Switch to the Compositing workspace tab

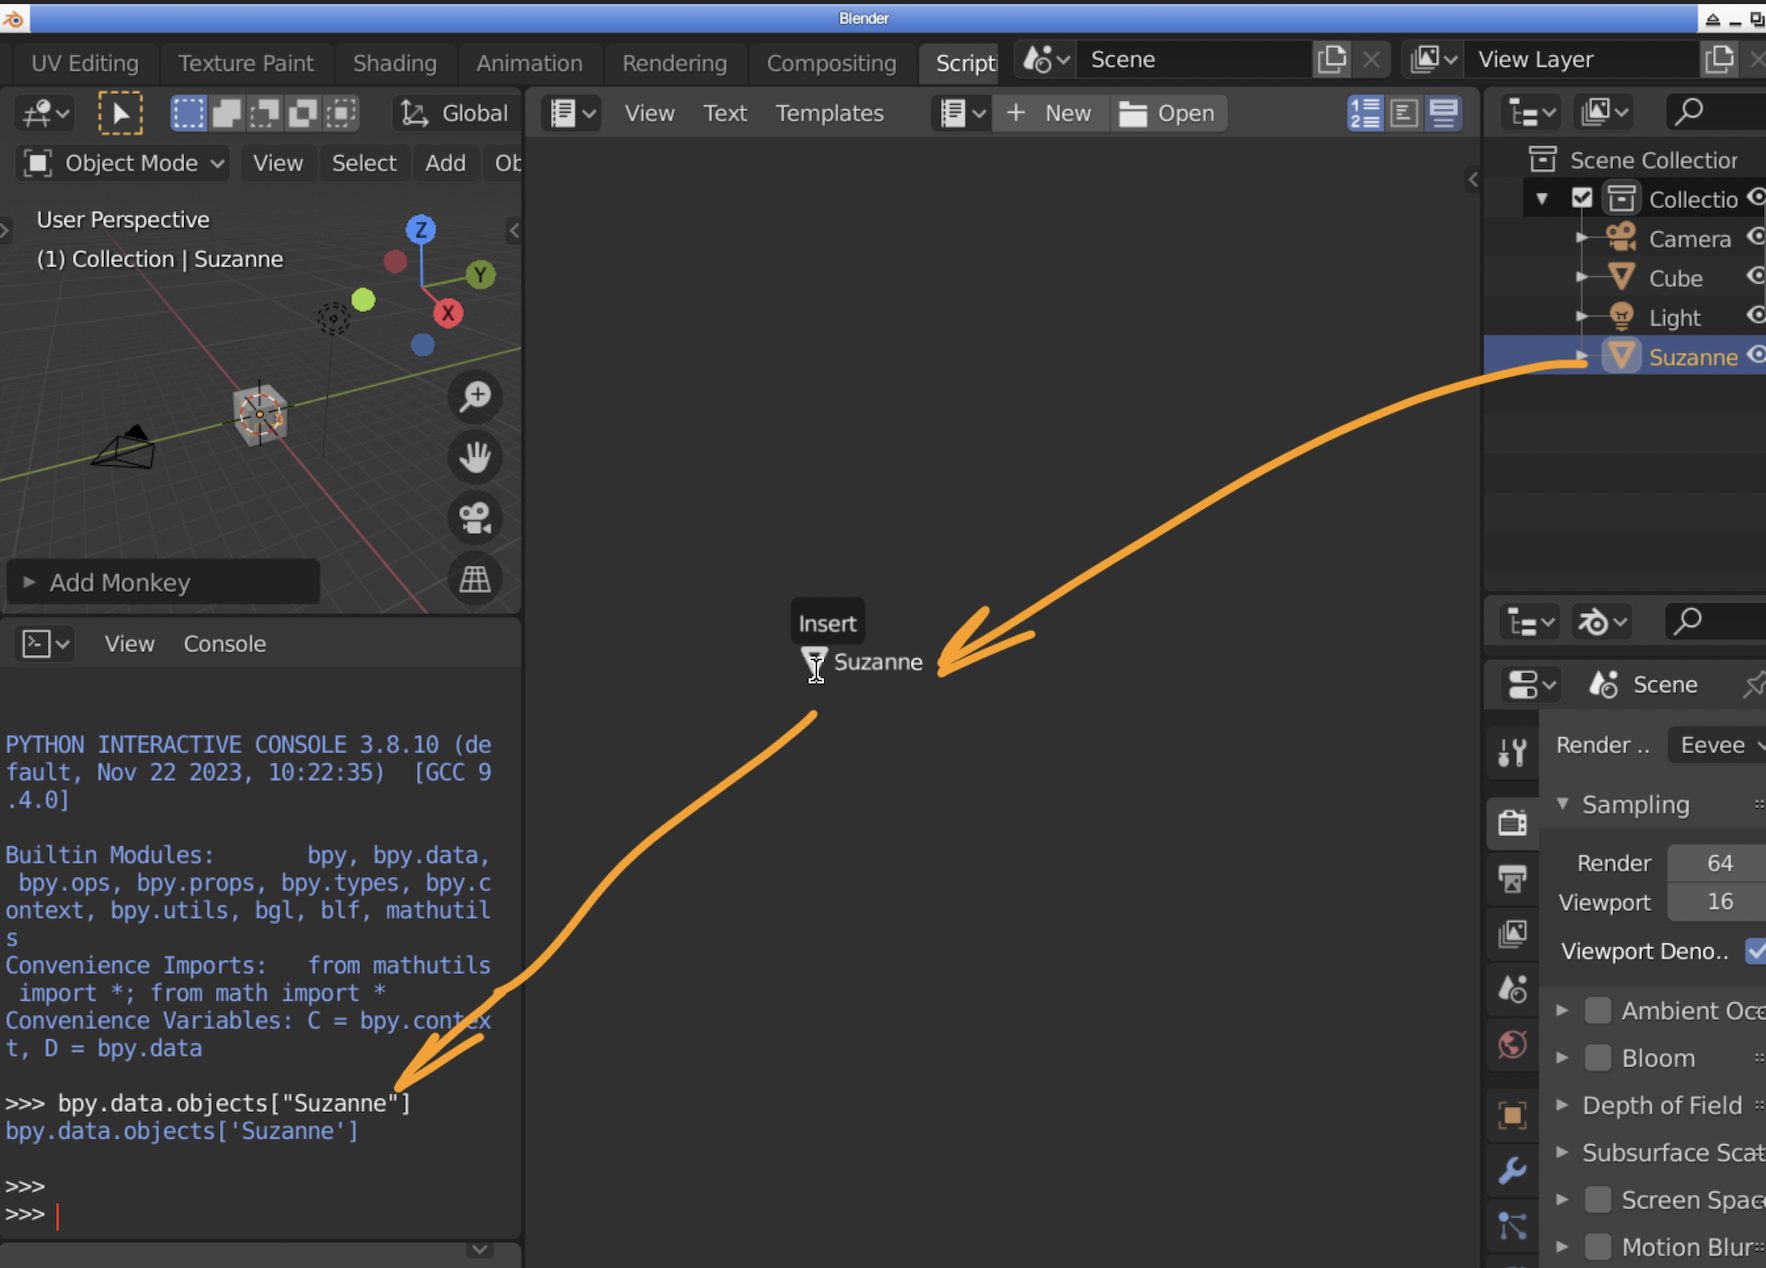click(x=831, y=63)
